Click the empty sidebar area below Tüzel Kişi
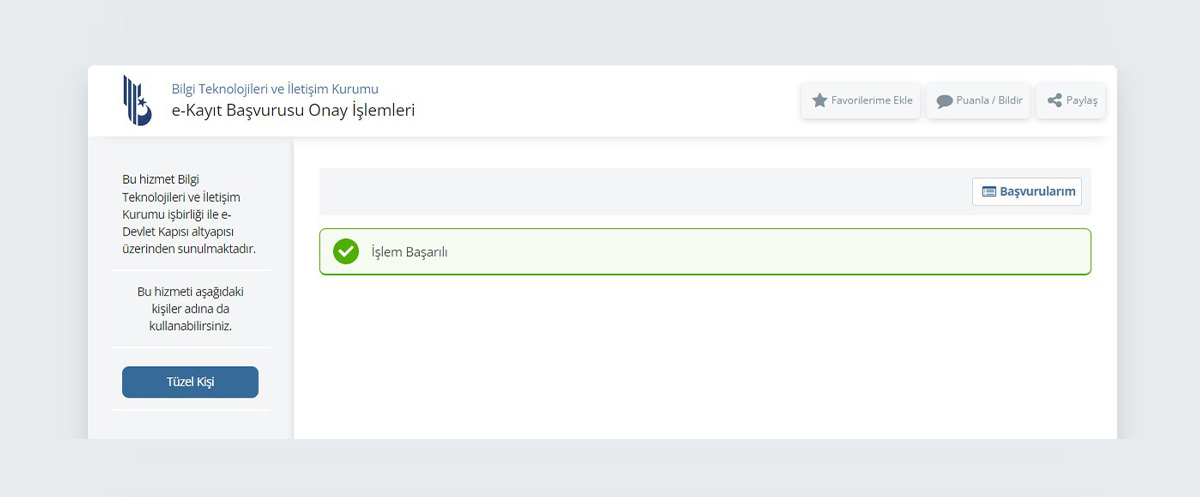Viewport: 1200px width, 497px height. [x=190, y=424]
